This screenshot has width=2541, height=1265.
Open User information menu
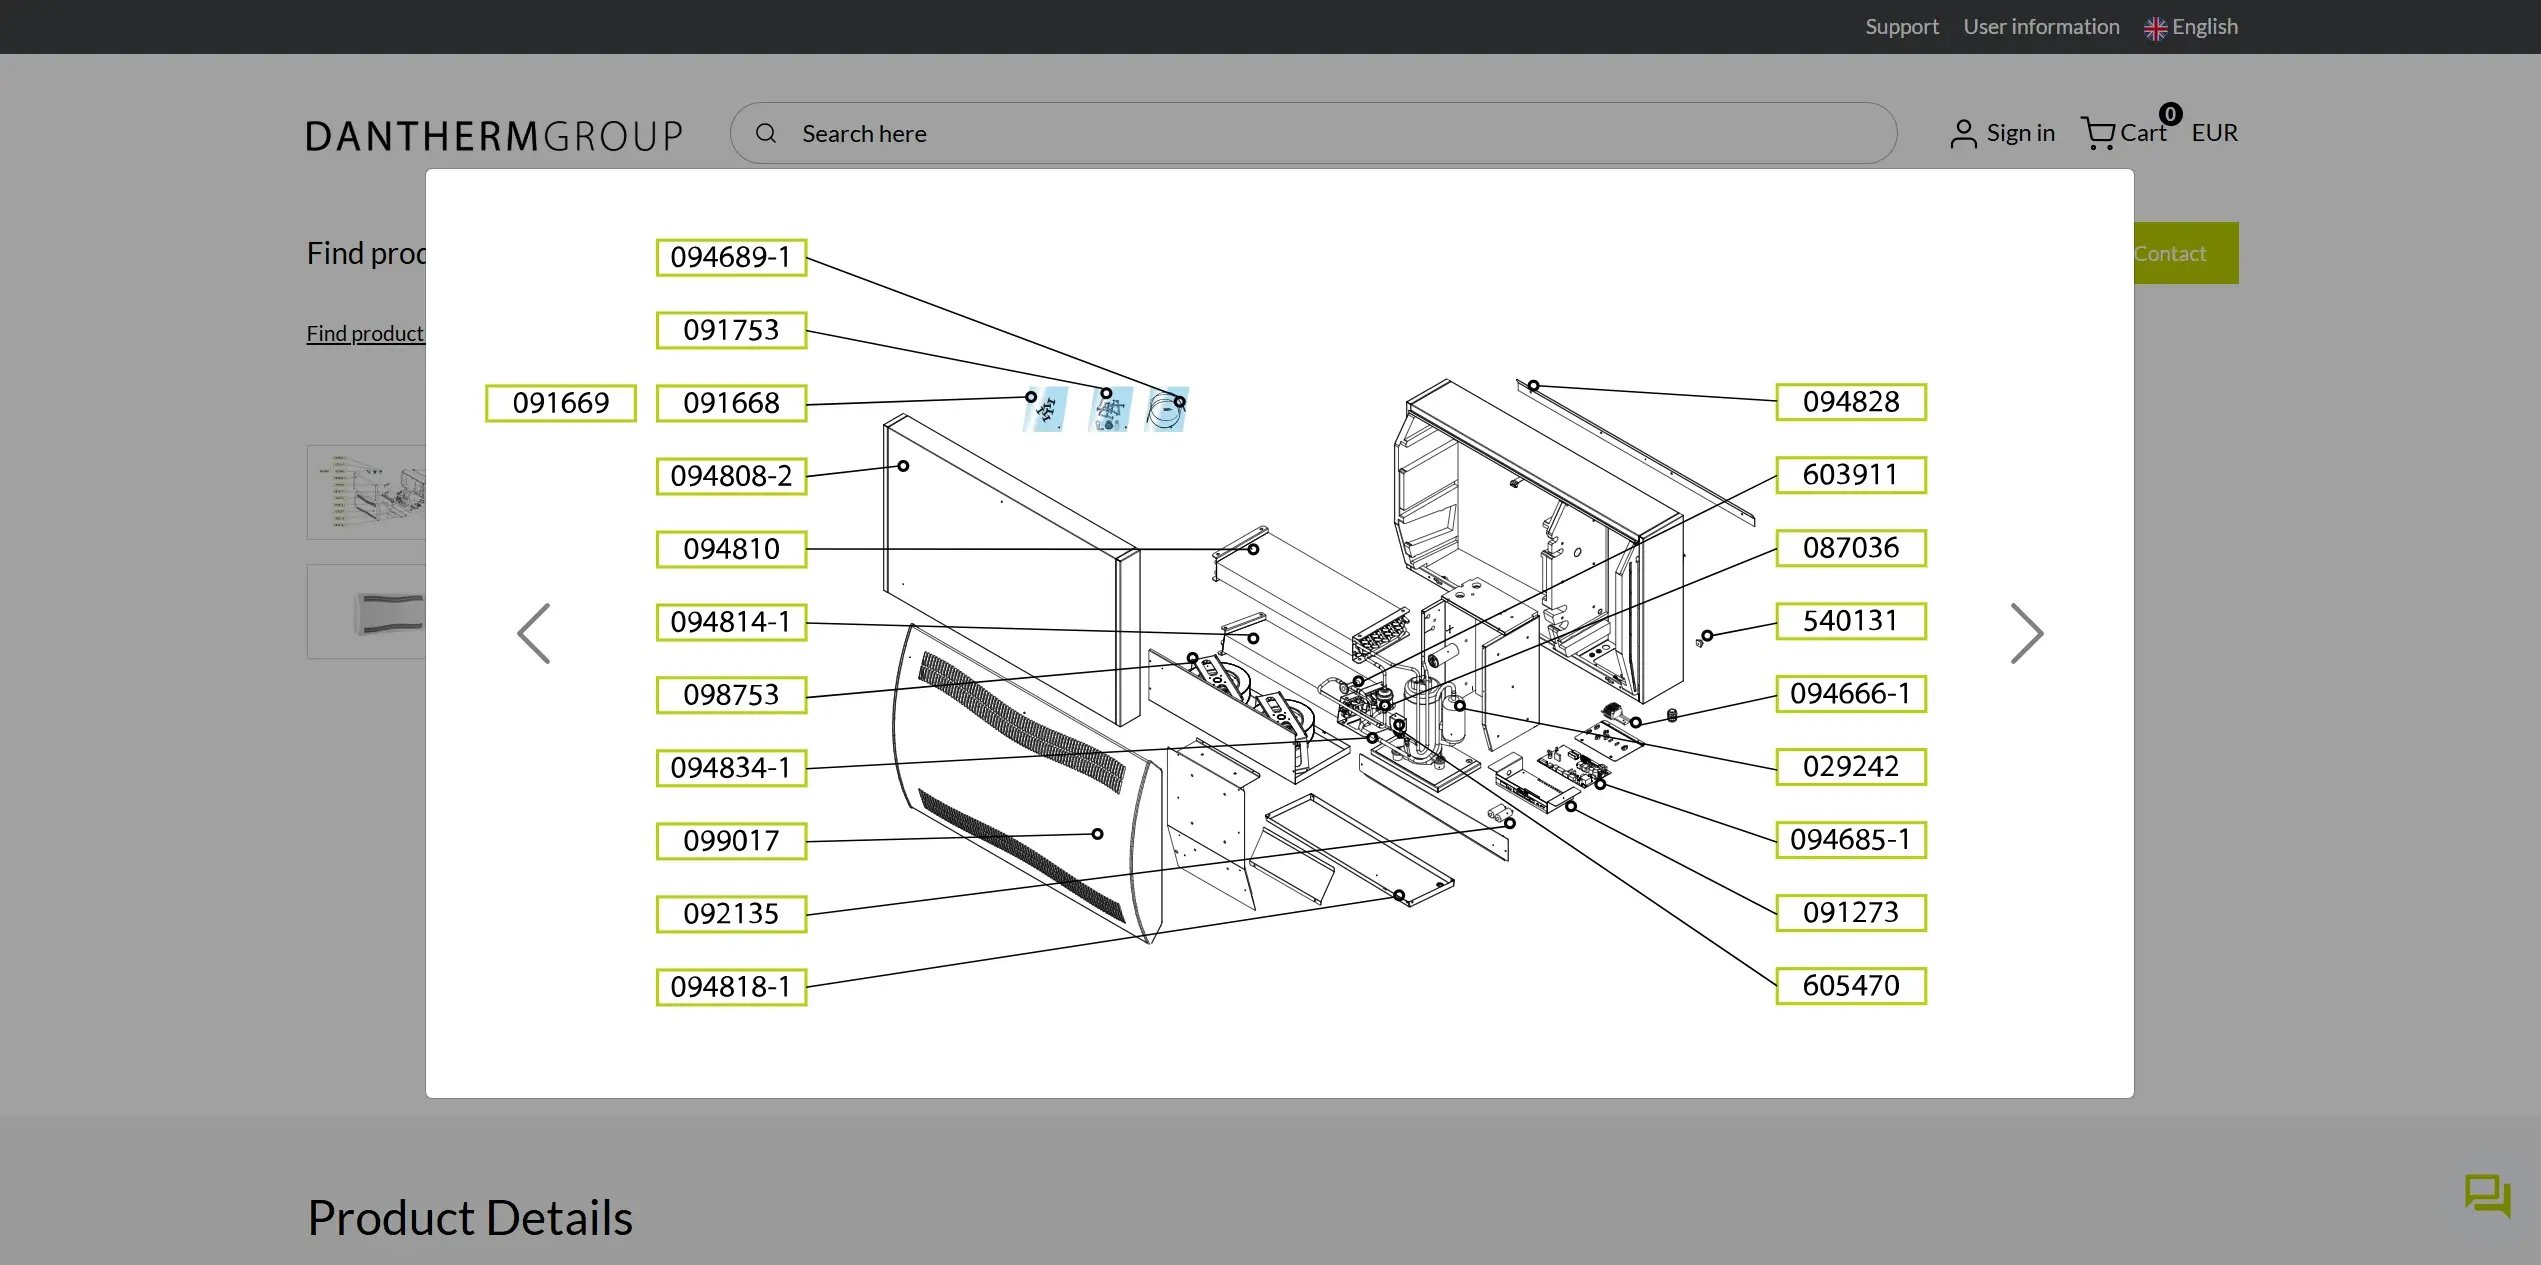2040,27
